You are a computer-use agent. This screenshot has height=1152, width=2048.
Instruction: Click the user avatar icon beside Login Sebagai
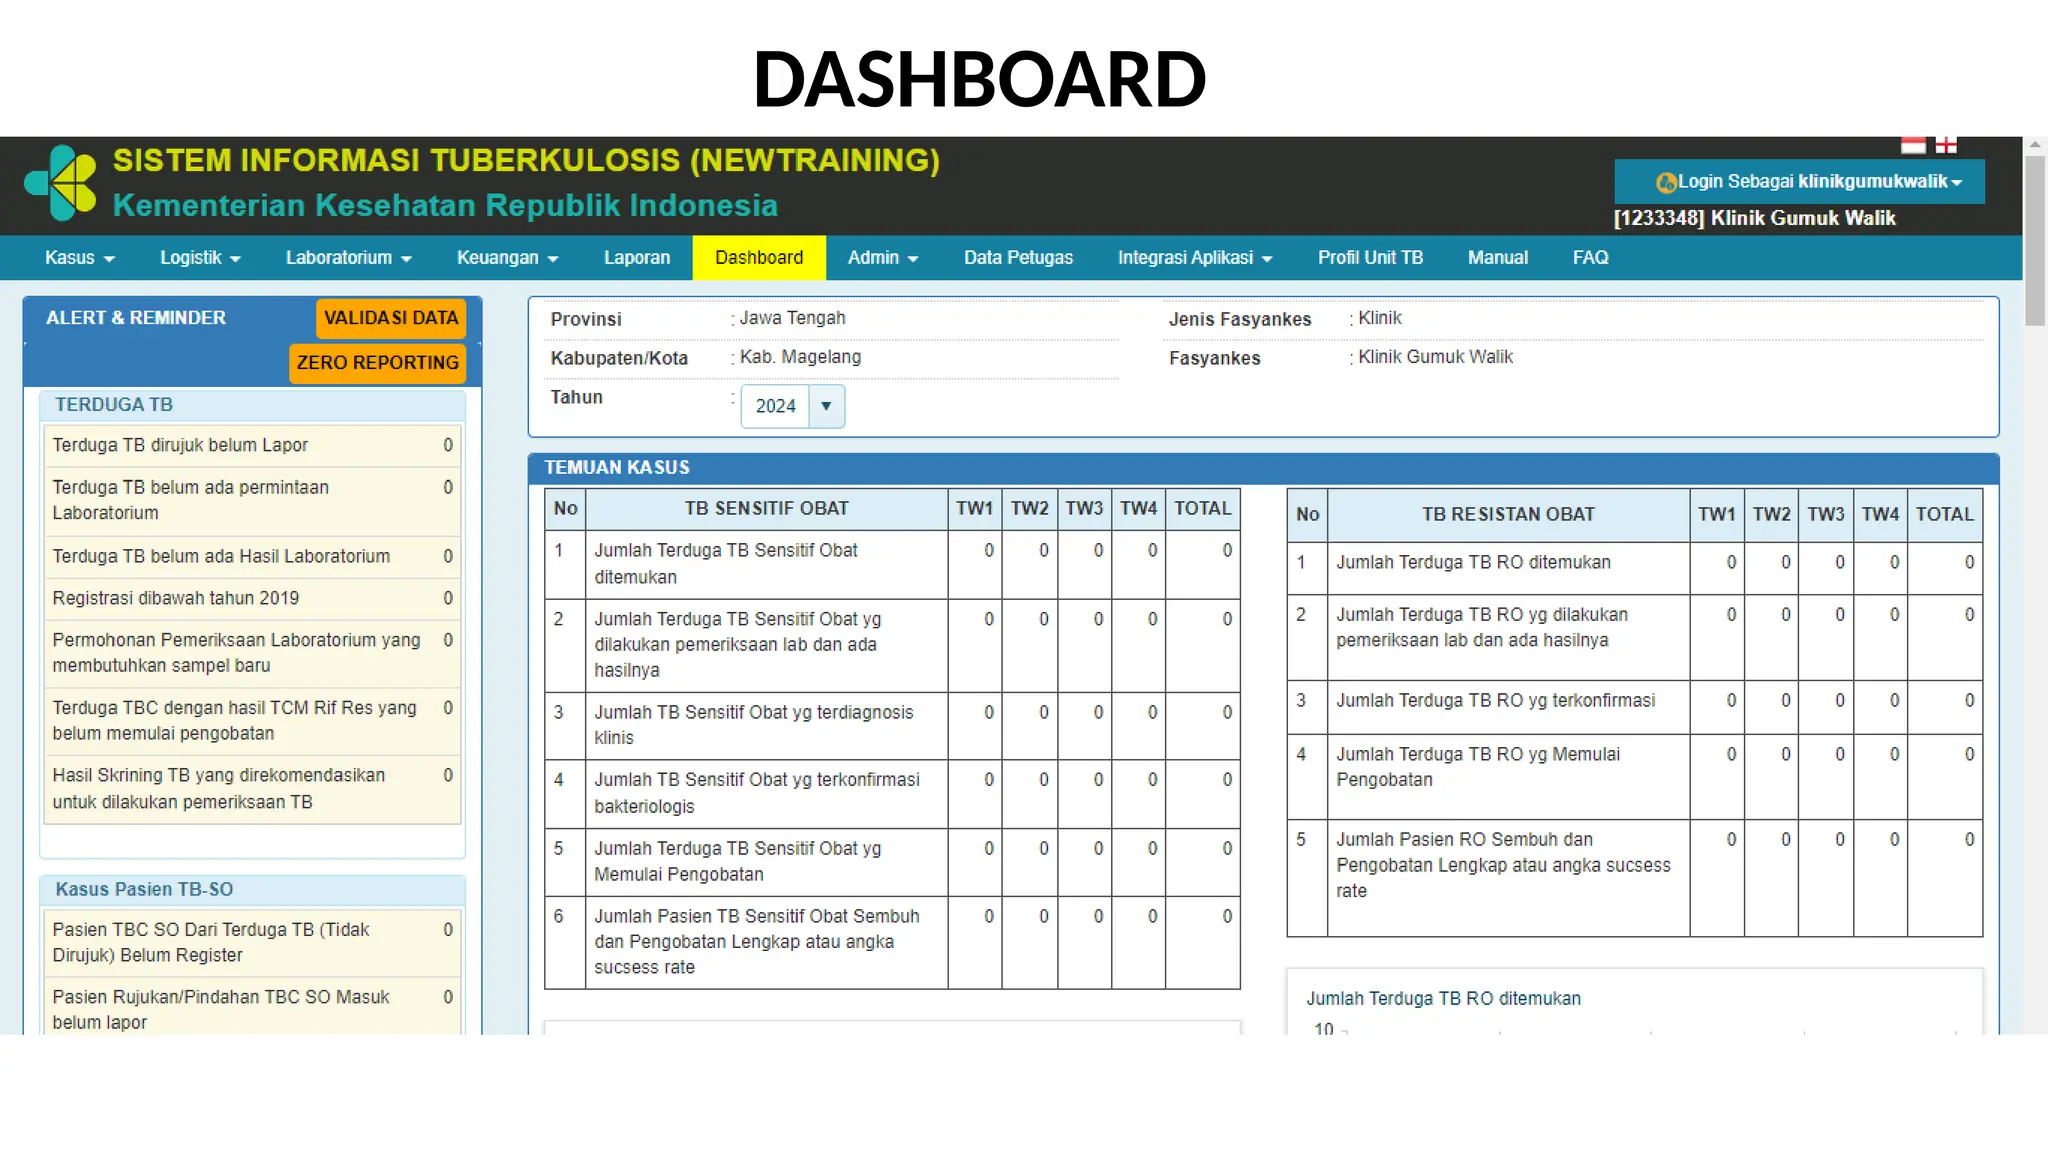coord(1666,183)
